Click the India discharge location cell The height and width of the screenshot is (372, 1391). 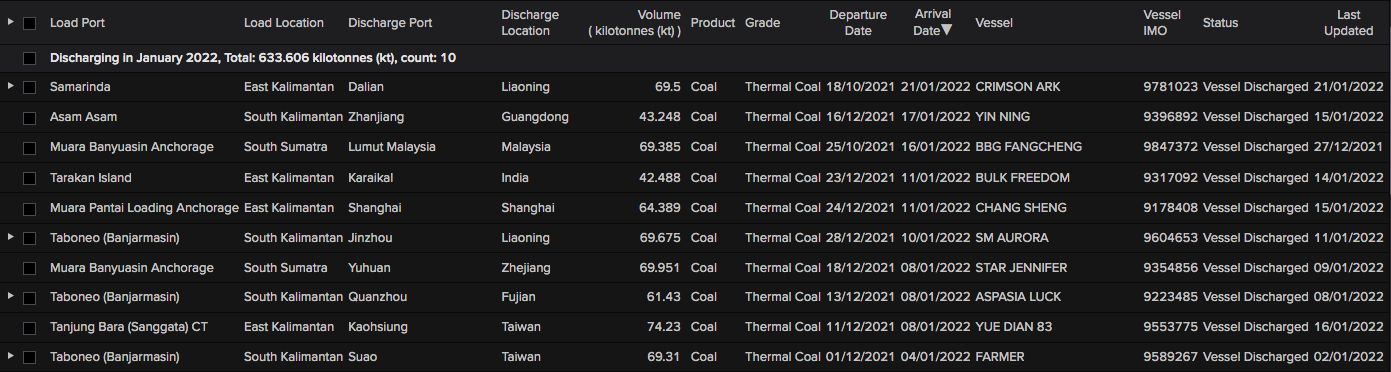(x=516, y=178)
